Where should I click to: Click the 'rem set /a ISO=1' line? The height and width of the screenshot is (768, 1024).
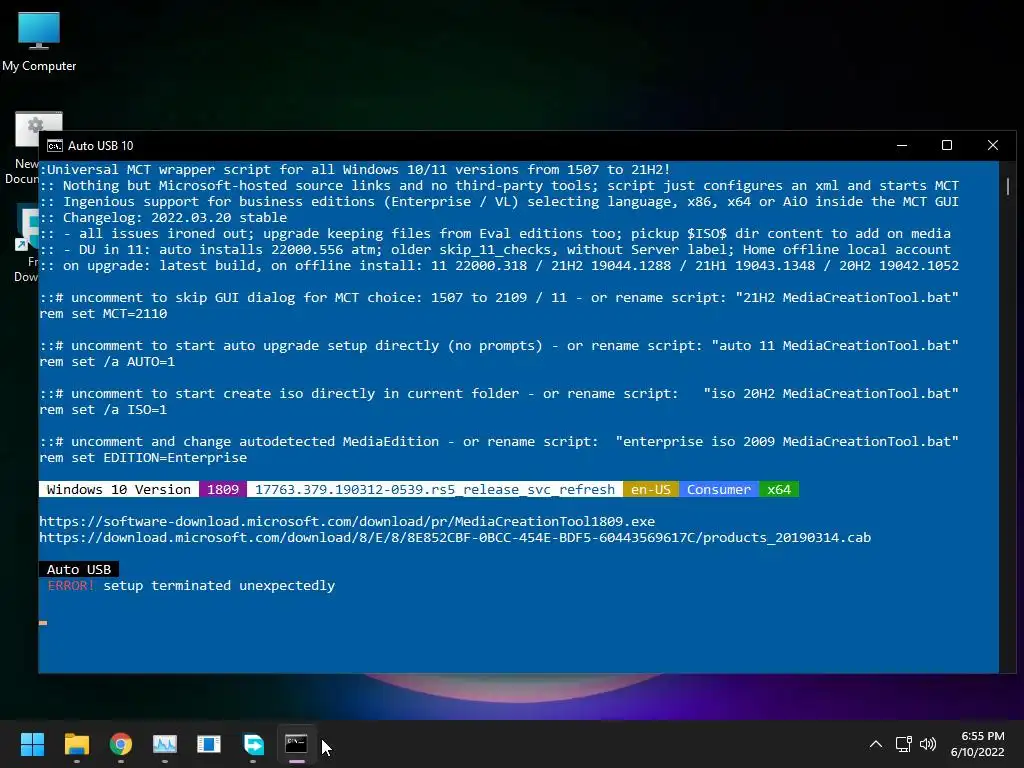coord(103,410)
